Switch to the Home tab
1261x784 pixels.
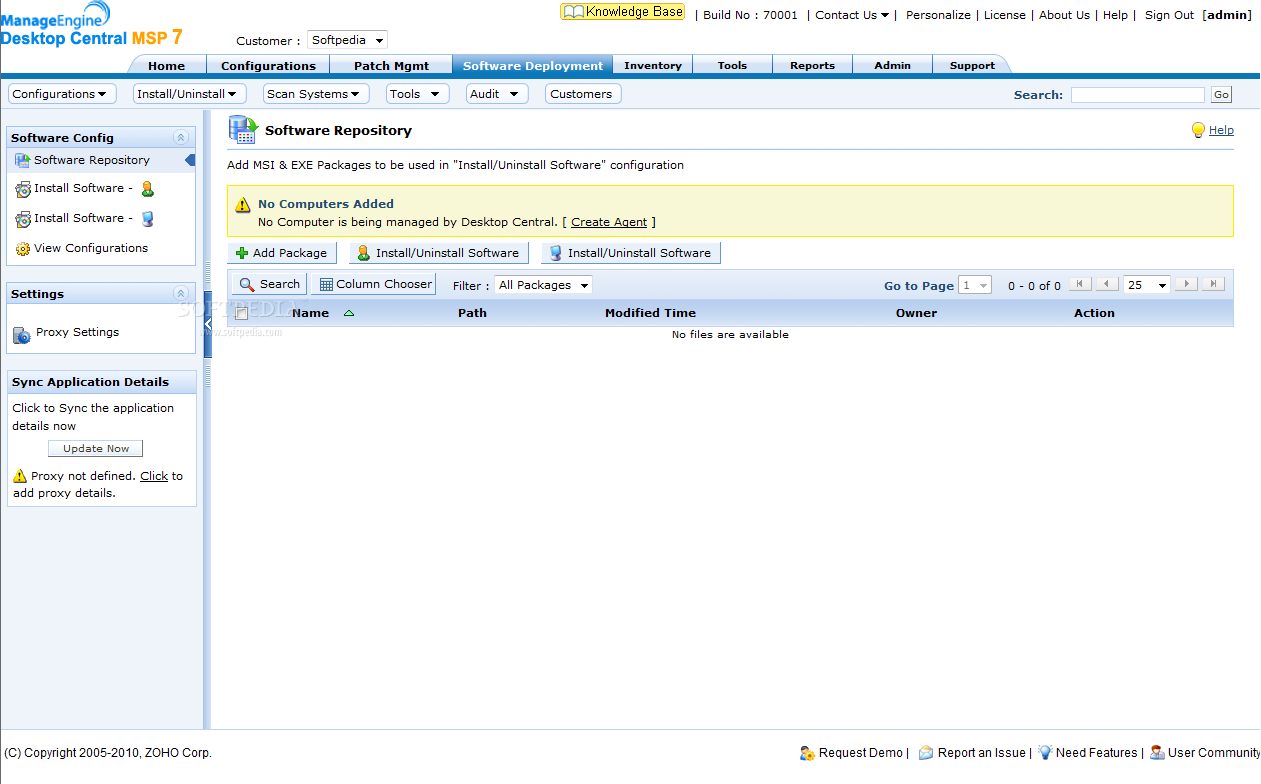(167, 65)
